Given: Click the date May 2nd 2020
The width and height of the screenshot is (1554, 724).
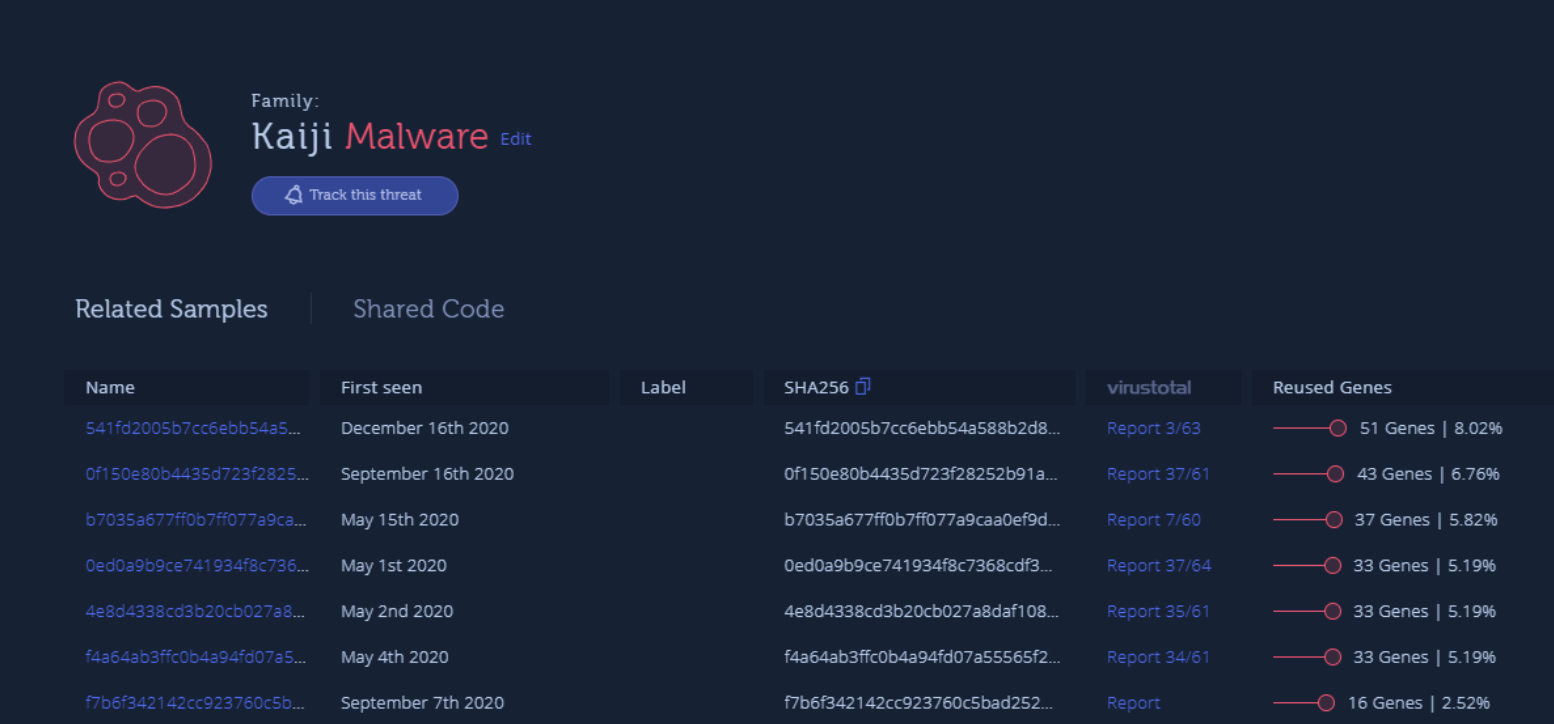Looking at the screenshot, I should pyautogui.click(x=397, y=612).
